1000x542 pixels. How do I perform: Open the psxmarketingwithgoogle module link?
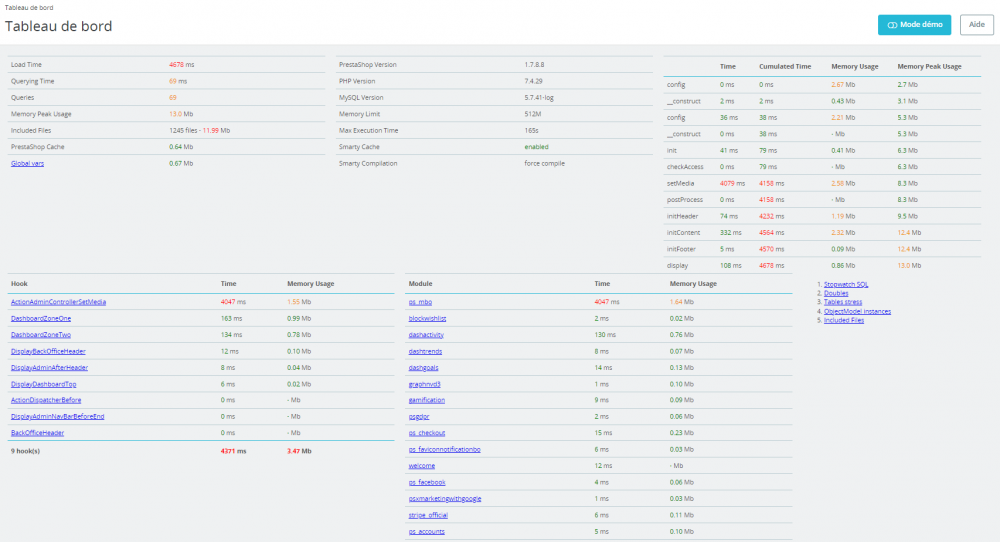pyautogui.click(x=445, y=499)
